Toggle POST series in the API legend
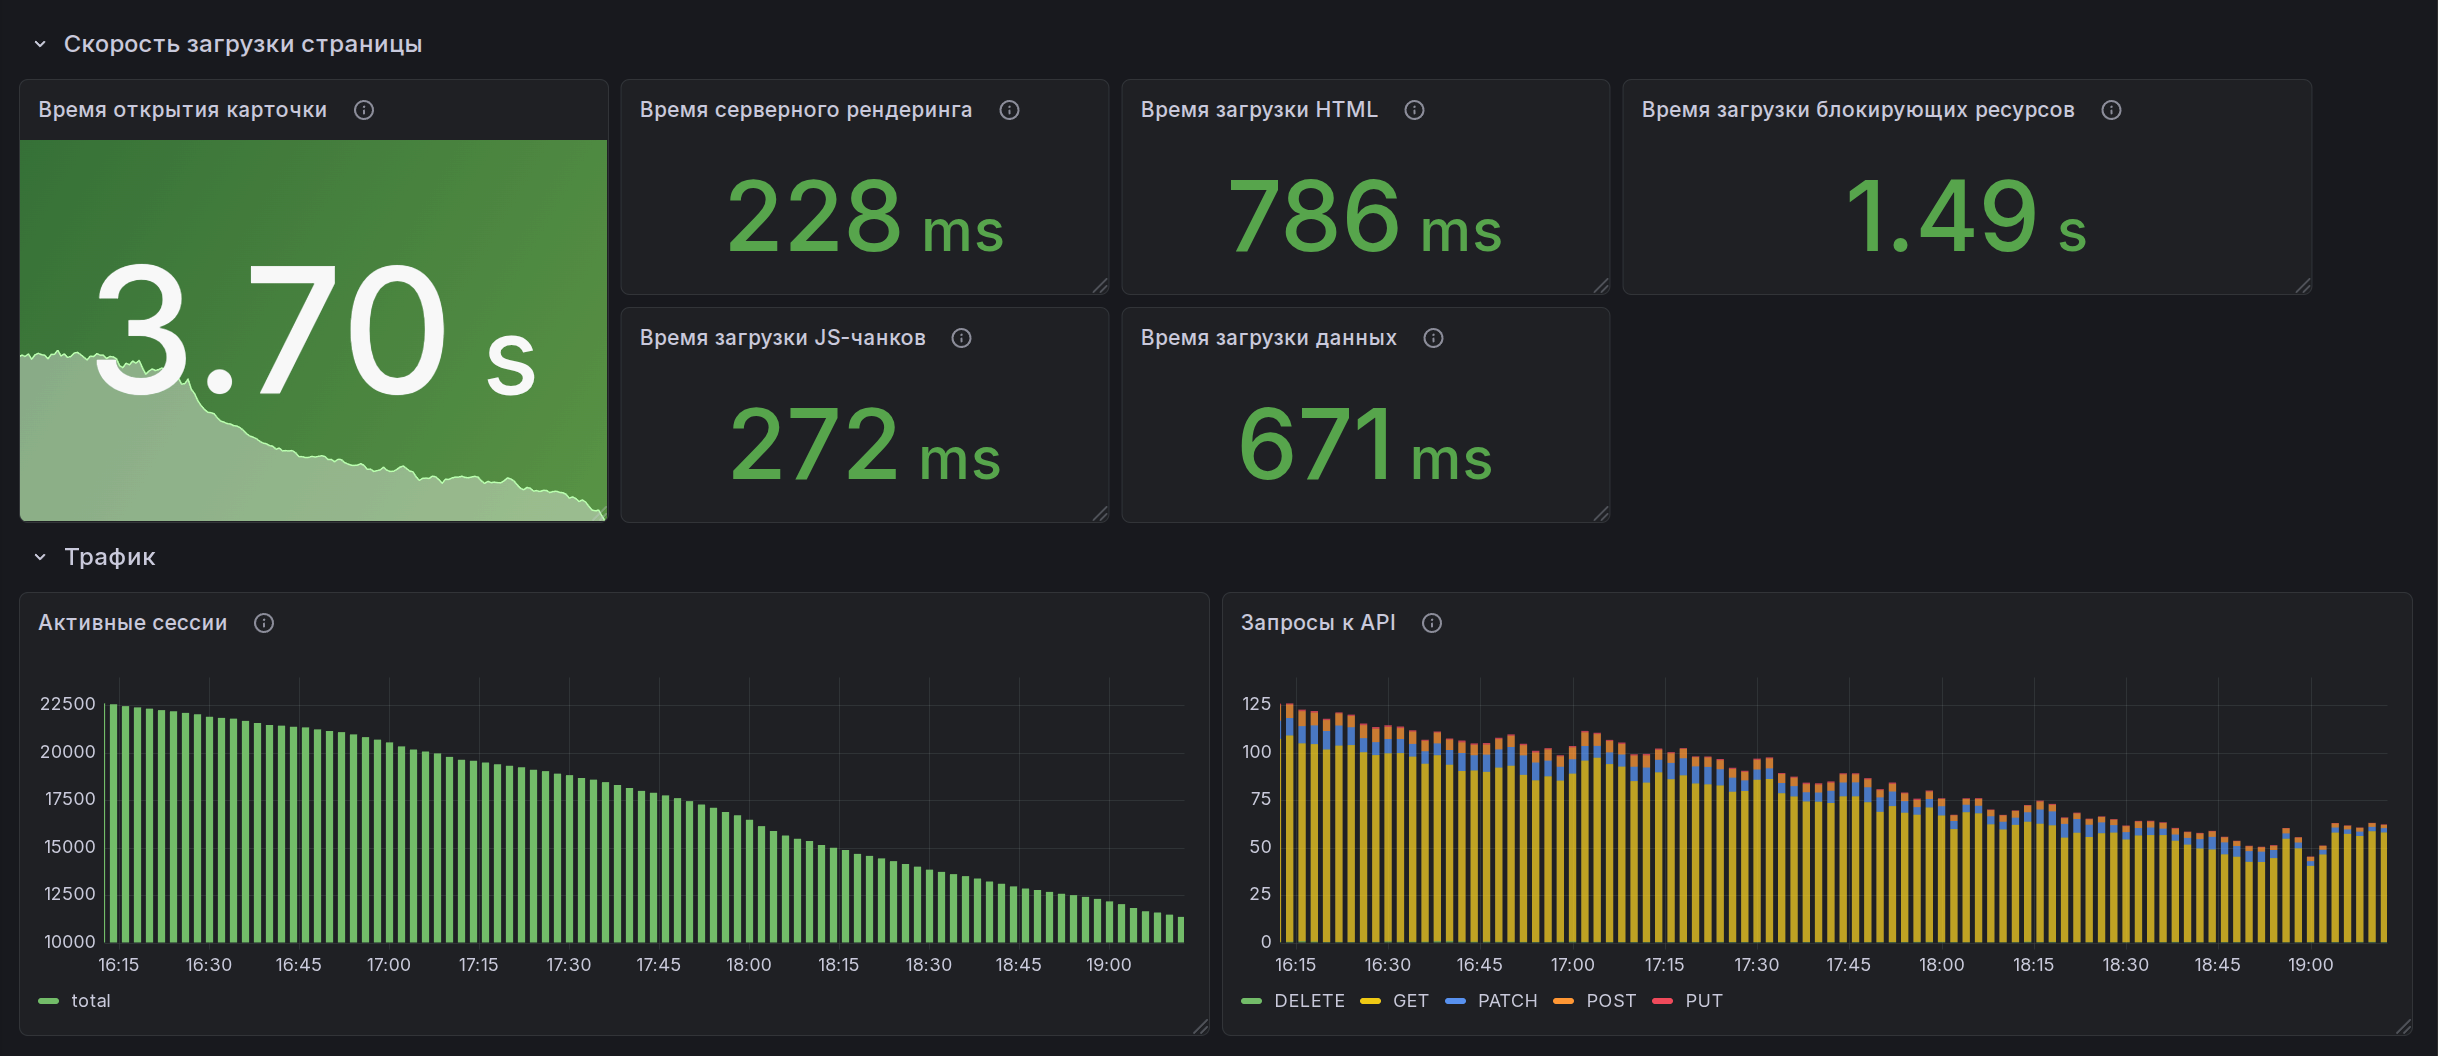 [1612, 1001]
